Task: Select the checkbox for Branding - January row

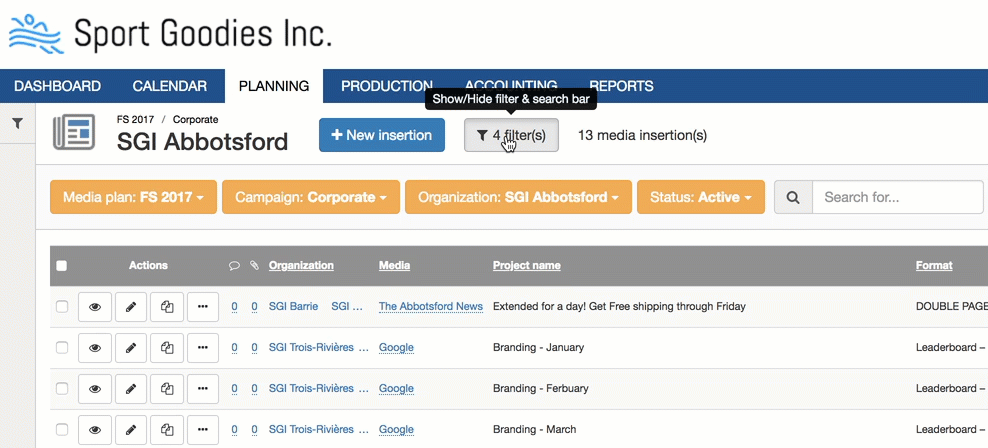Action: point(62,347)
